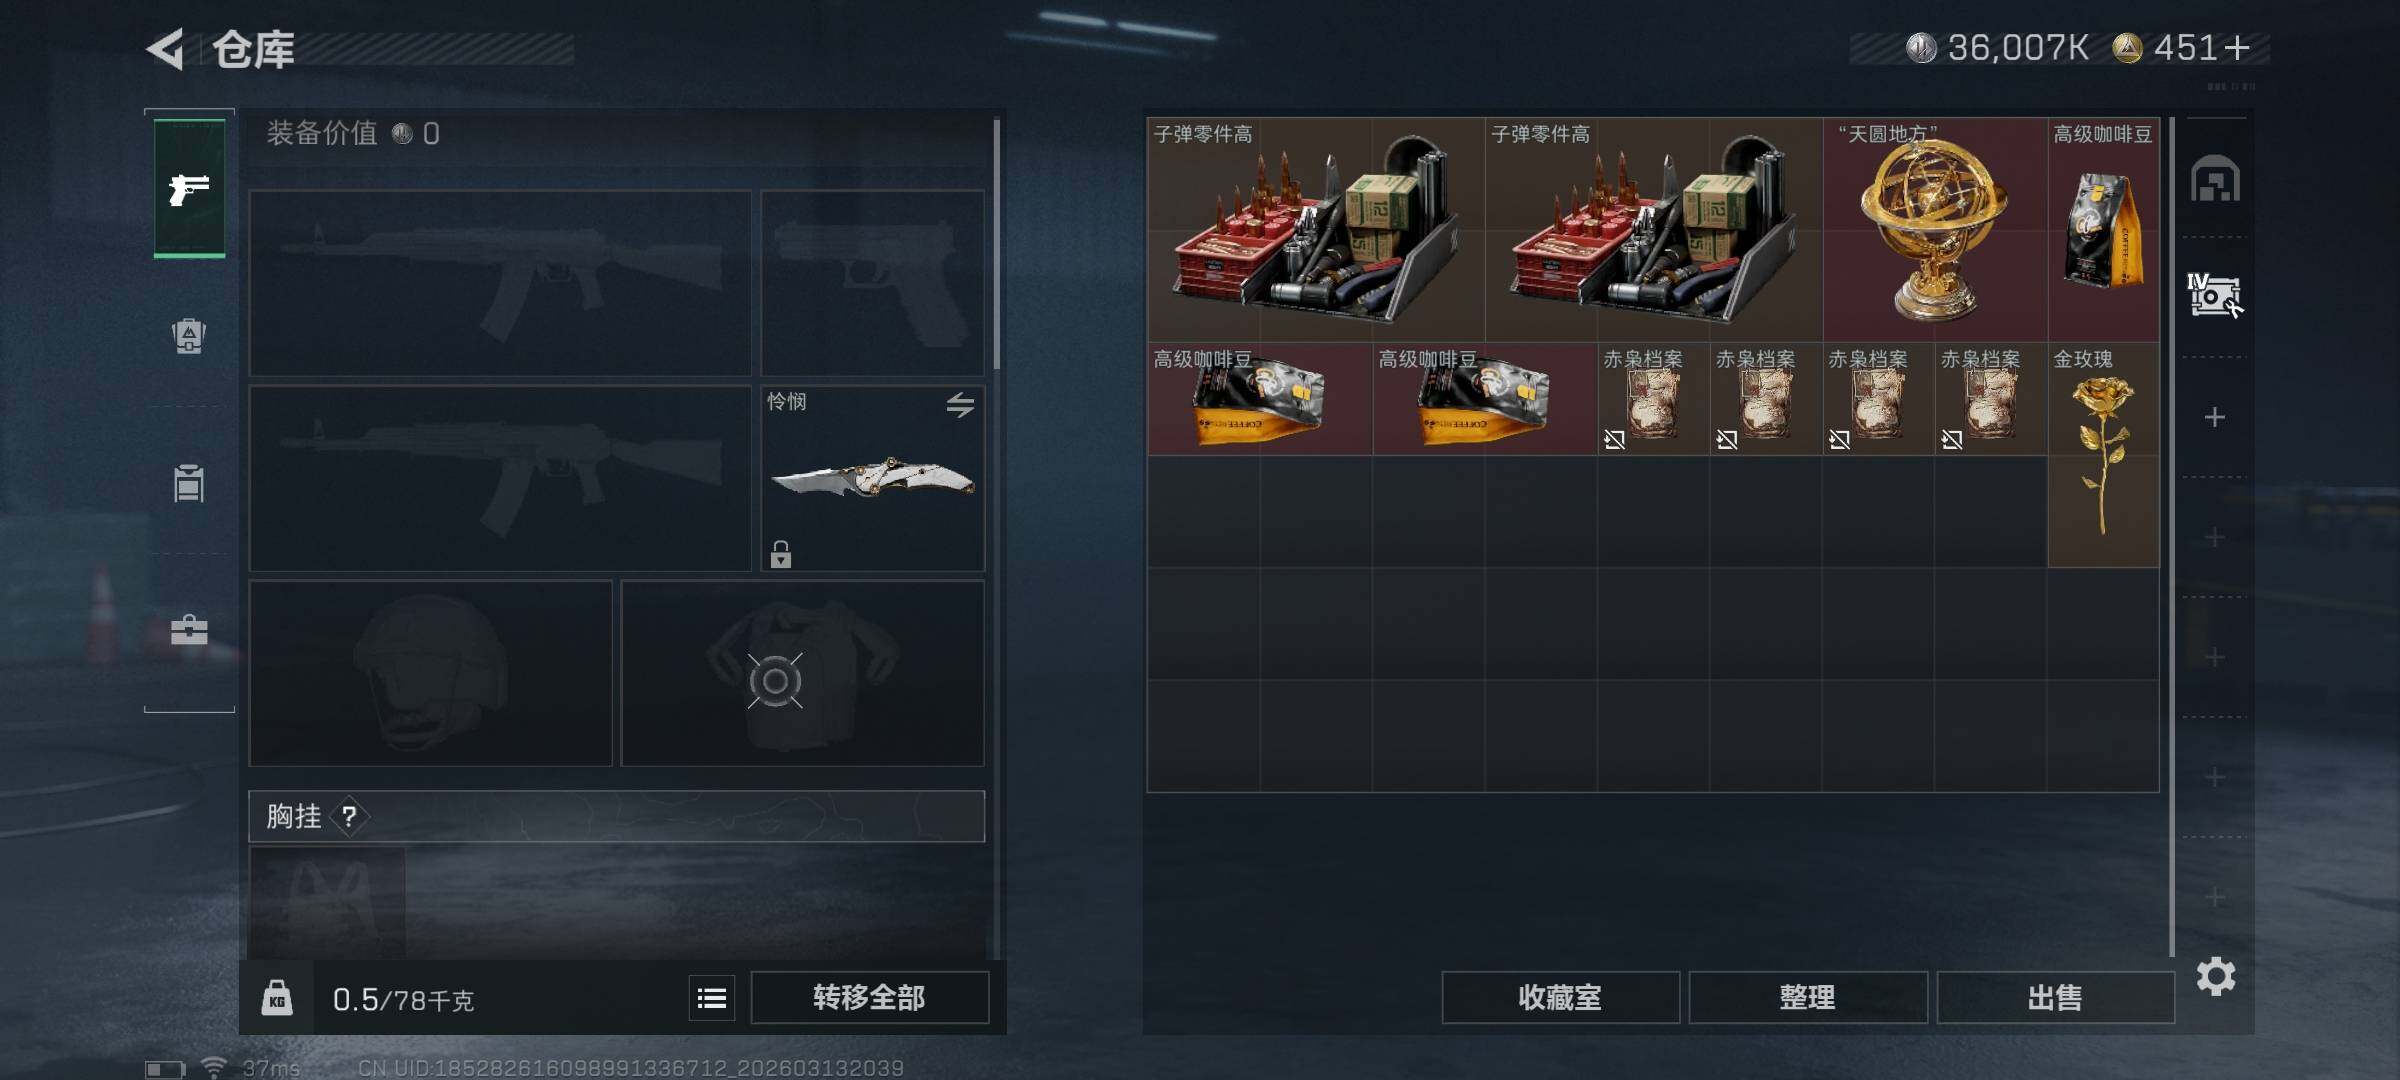This screenshot has width=2400, height=1080.
Task: Select the weapons loadout tab with gun icon
Action: (189, 188)
